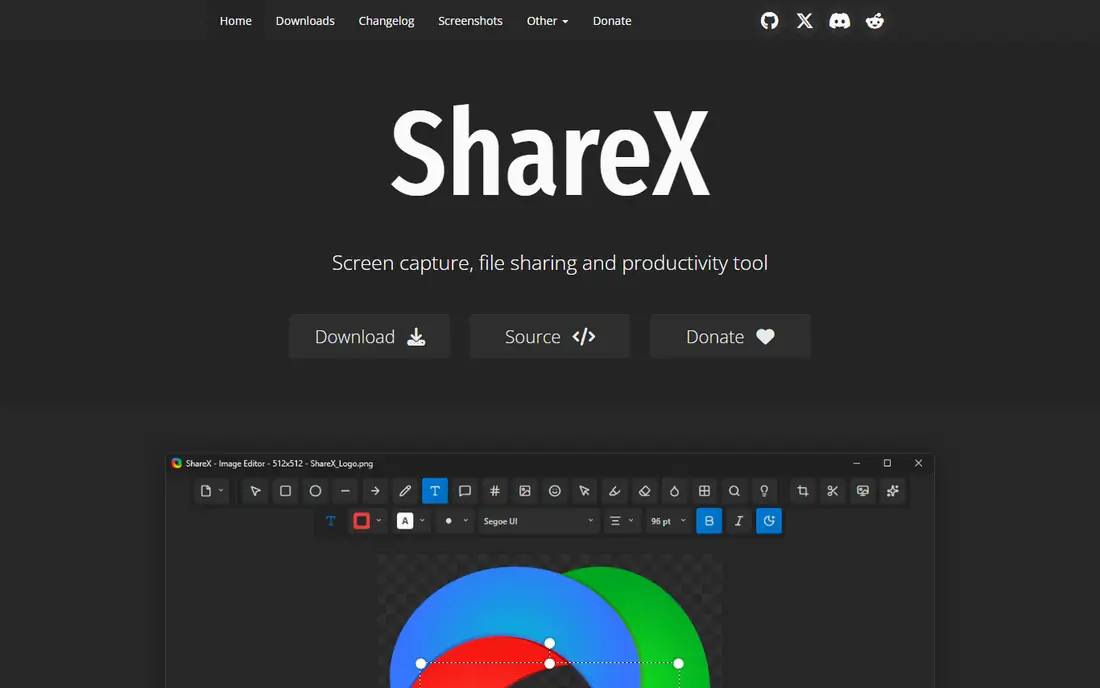1100x688 pixels.
Task: Select the Crop image tool
Action: click(803, 491)
